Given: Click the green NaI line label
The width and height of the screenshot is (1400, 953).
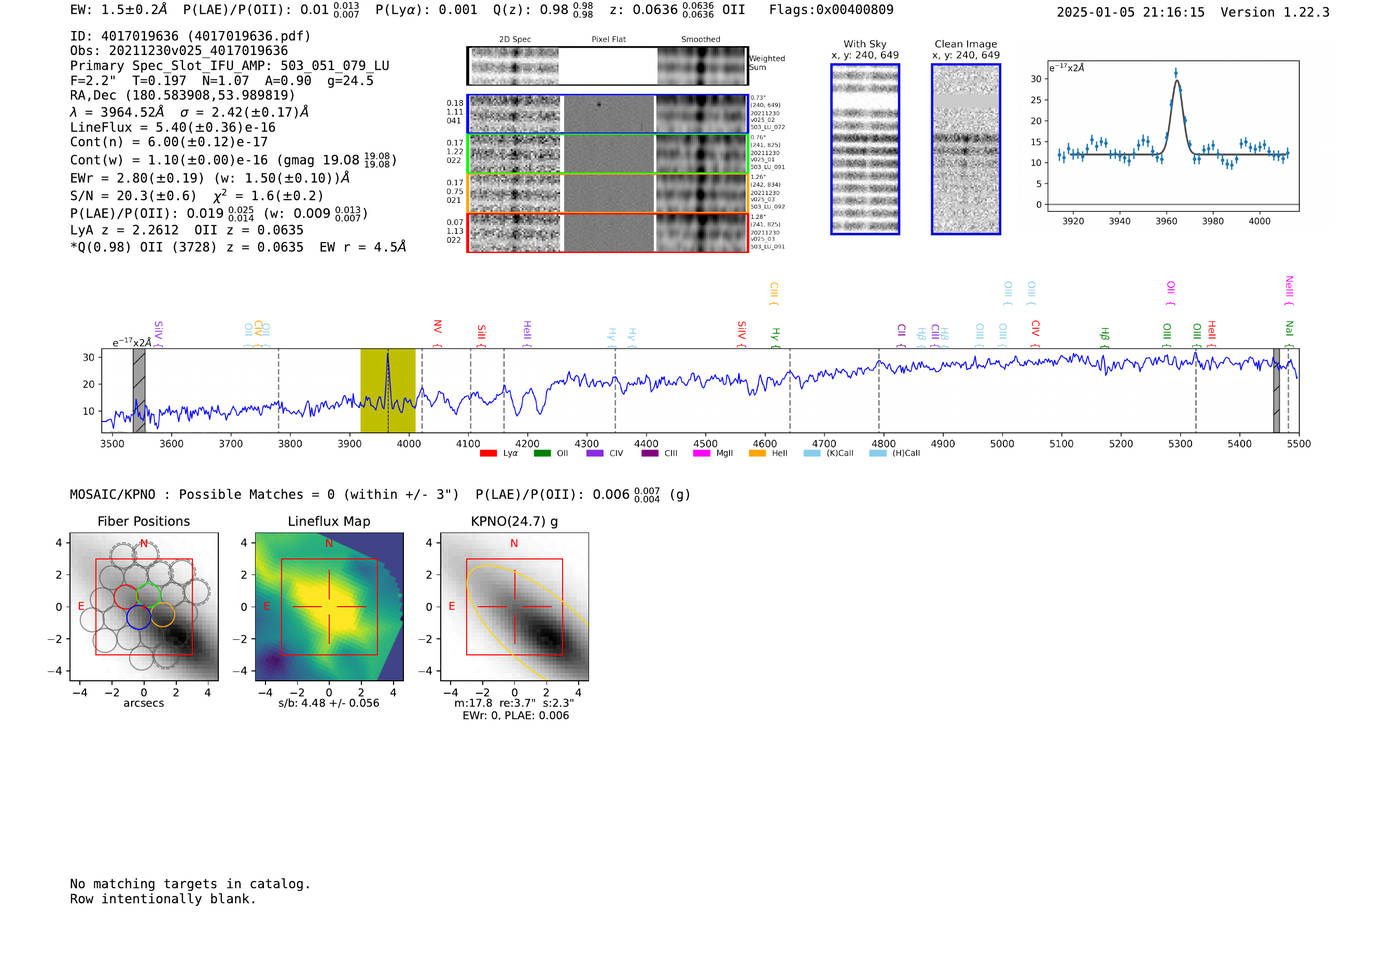Looking at the screenshot, I should pos(1289,334).
